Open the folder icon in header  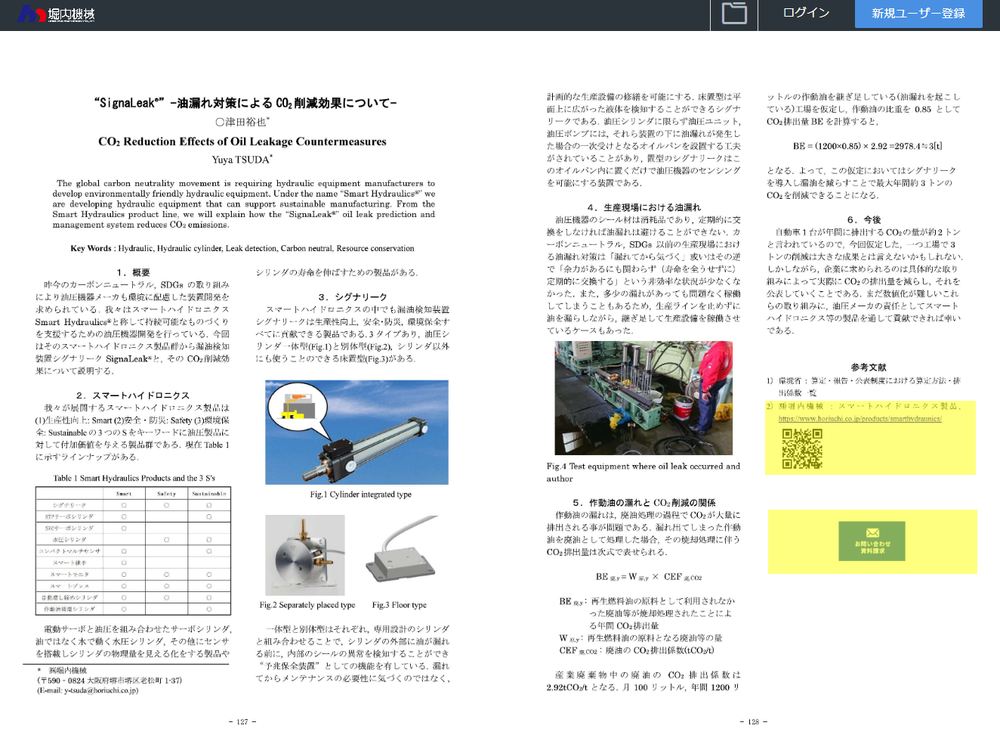(734, 13)
